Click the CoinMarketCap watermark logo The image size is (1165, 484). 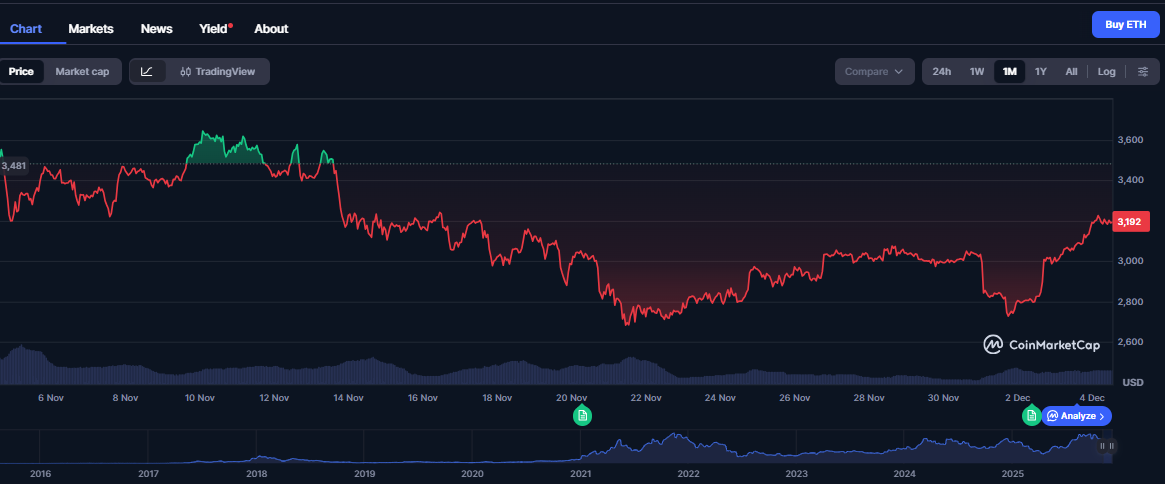pos(1041,345)
